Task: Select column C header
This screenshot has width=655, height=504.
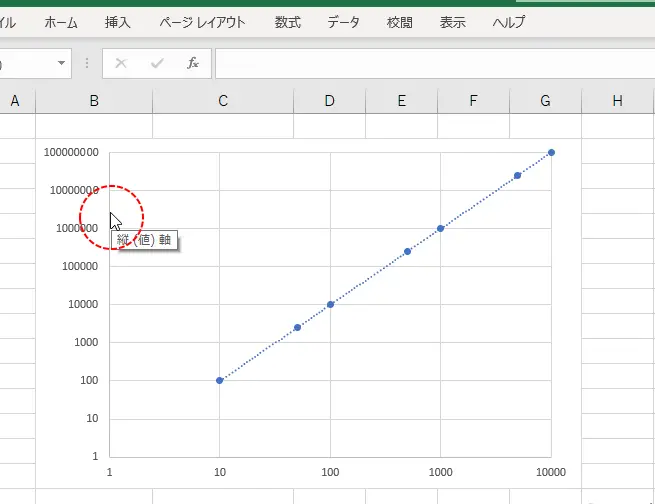Action: (223, 100)
